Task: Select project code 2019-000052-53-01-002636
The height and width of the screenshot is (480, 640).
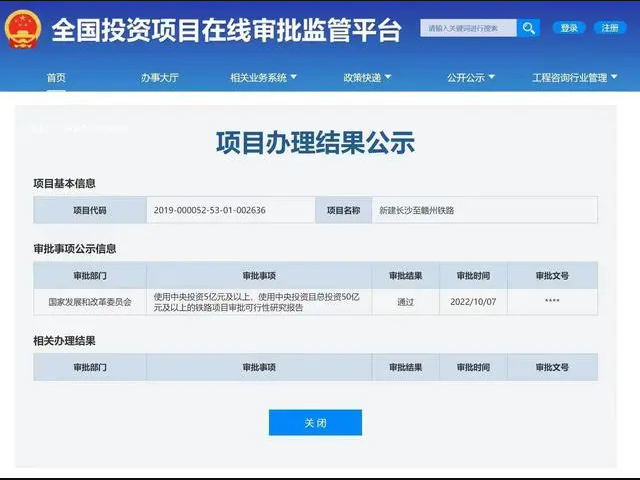Action: (210, 210)
